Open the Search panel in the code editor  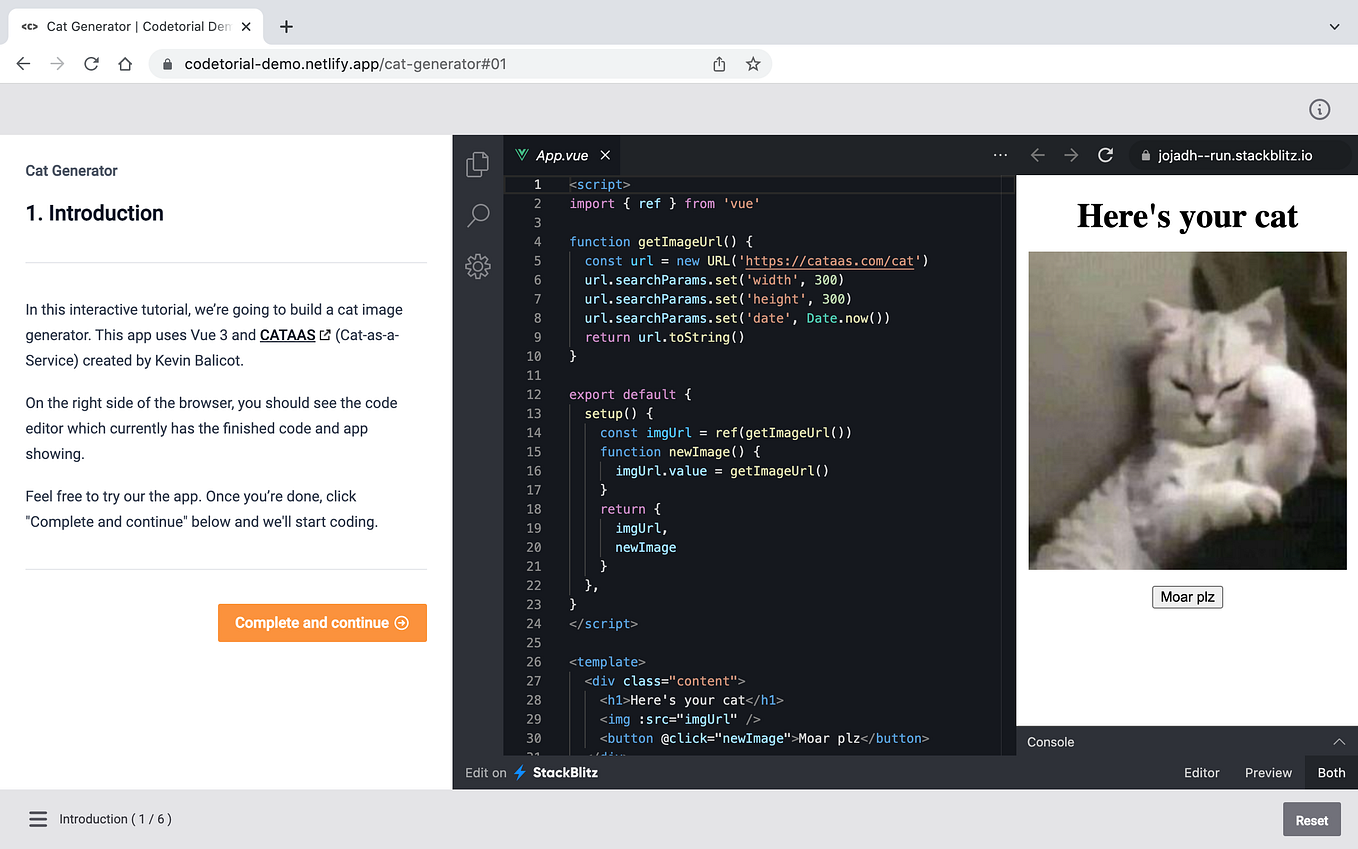pos(478,215)
